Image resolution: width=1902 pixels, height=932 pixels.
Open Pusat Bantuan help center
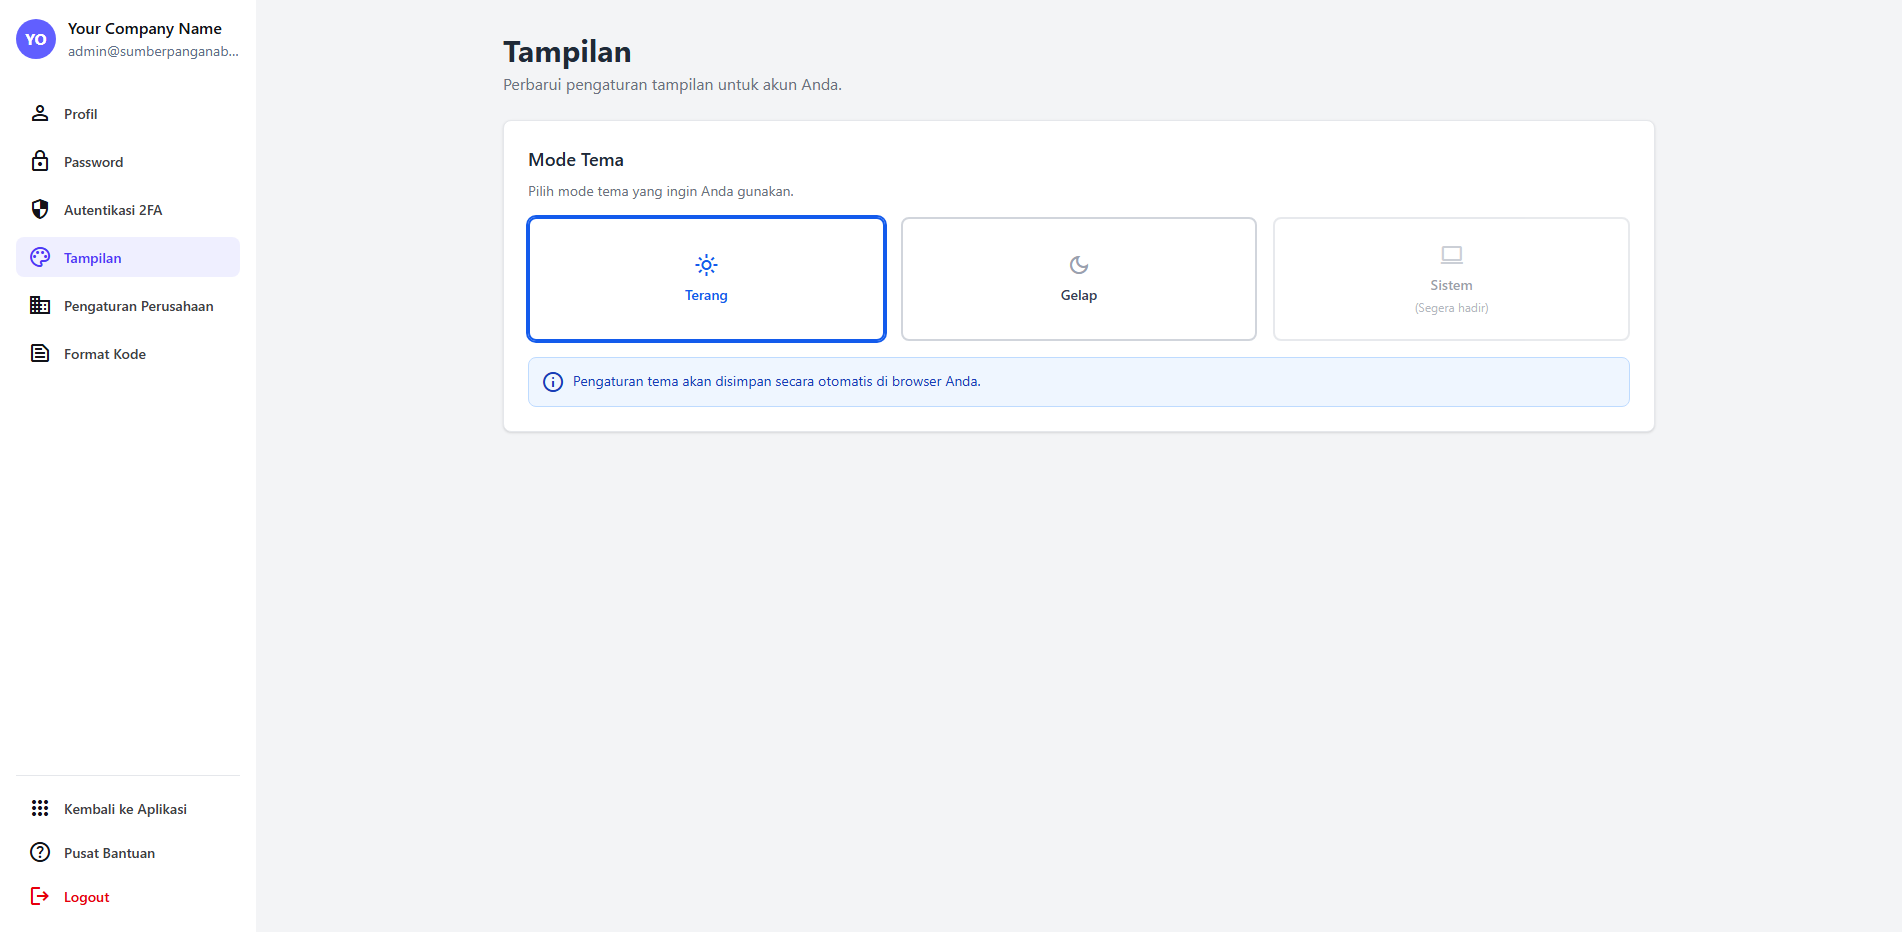tap(110, 853)
